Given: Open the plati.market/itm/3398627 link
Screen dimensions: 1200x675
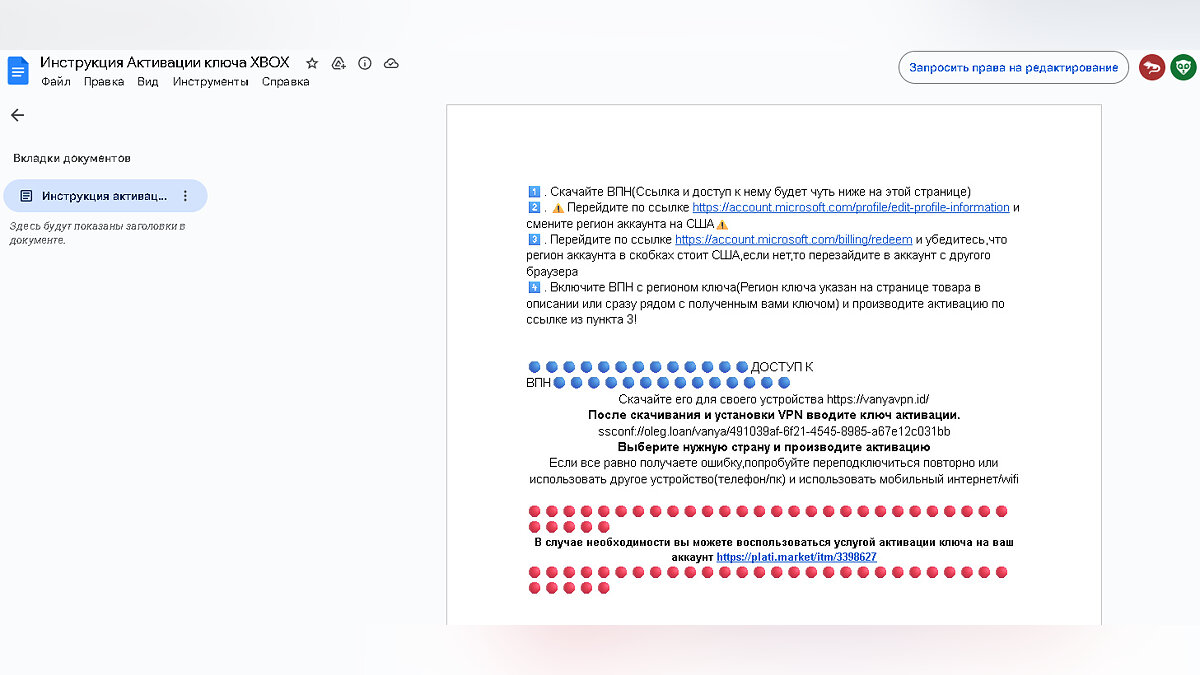Looking at the screenshot, I should click(x=796, y=557).
